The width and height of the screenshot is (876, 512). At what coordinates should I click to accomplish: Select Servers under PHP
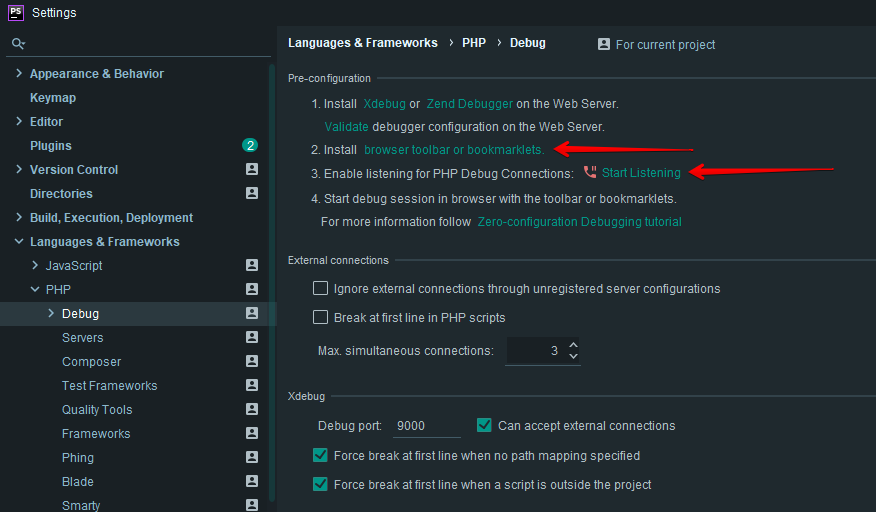click(83, 338)
